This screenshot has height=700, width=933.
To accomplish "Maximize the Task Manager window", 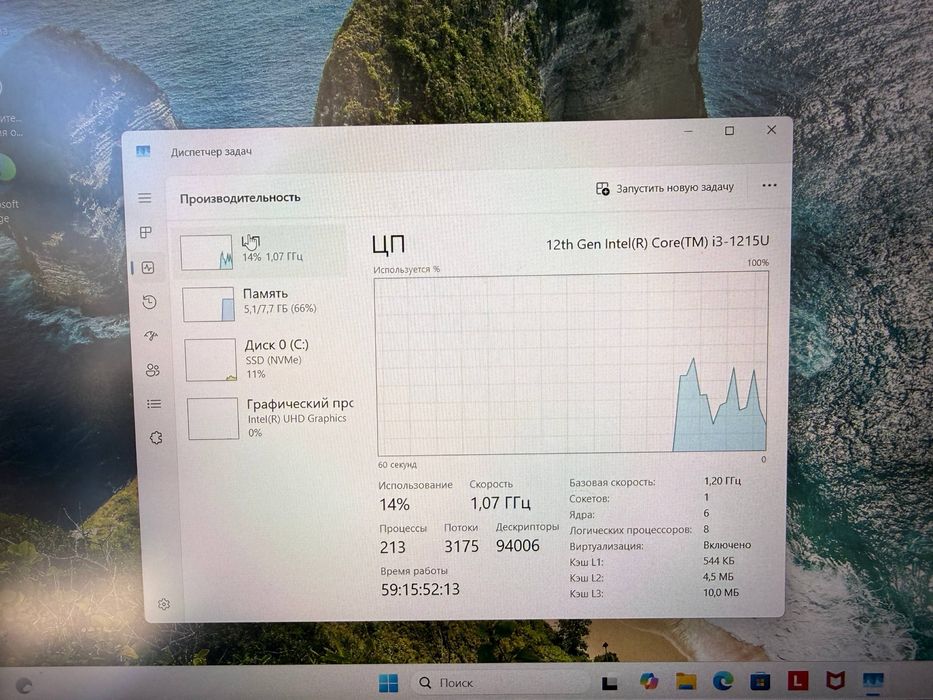I will click(730, 130).
